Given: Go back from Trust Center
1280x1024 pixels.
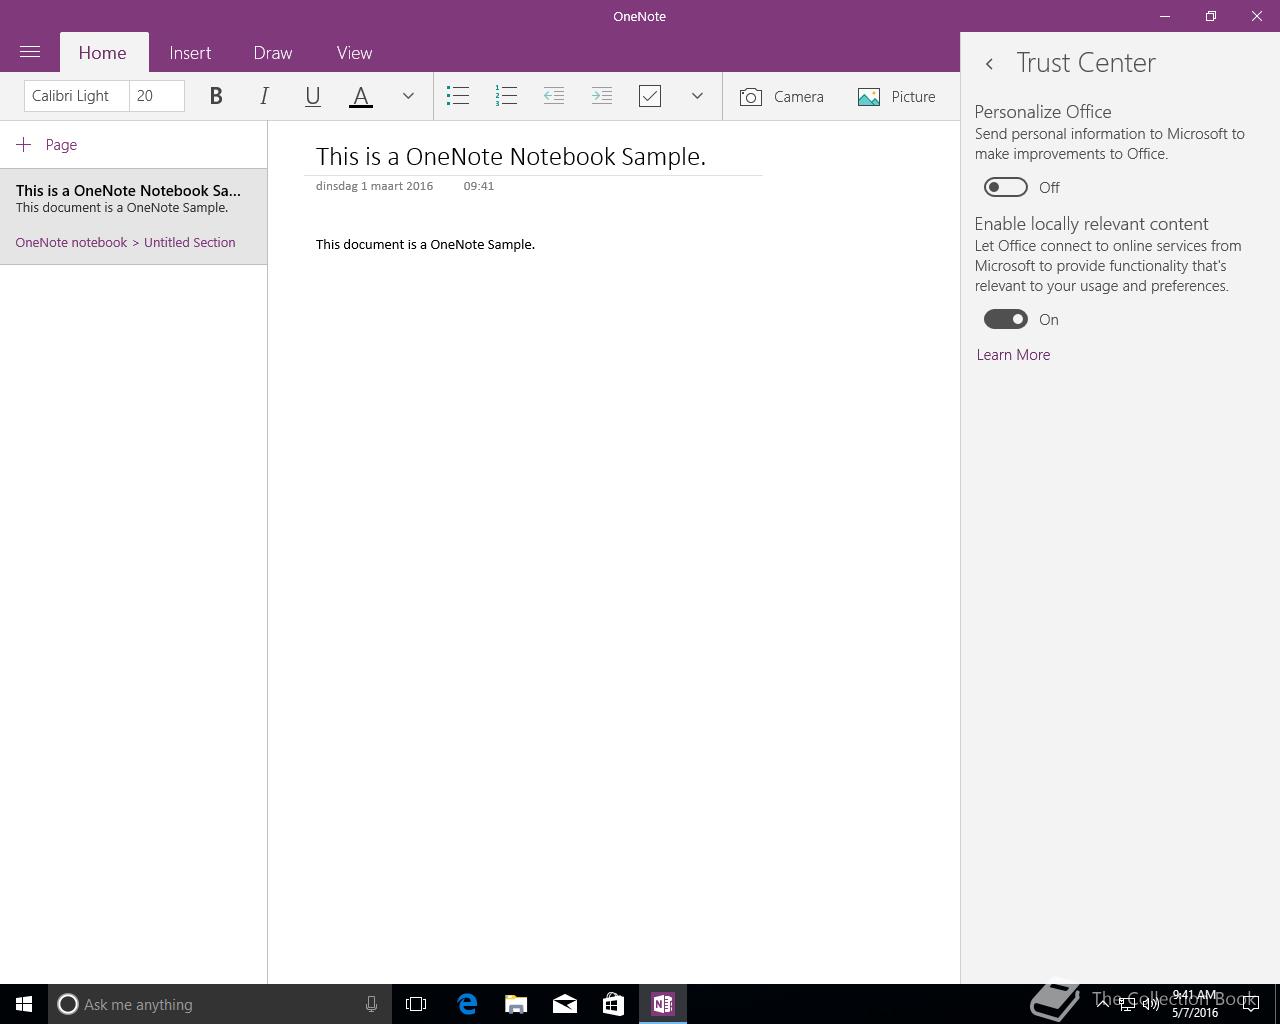Looking at the screenshot, I should (989, 63).
